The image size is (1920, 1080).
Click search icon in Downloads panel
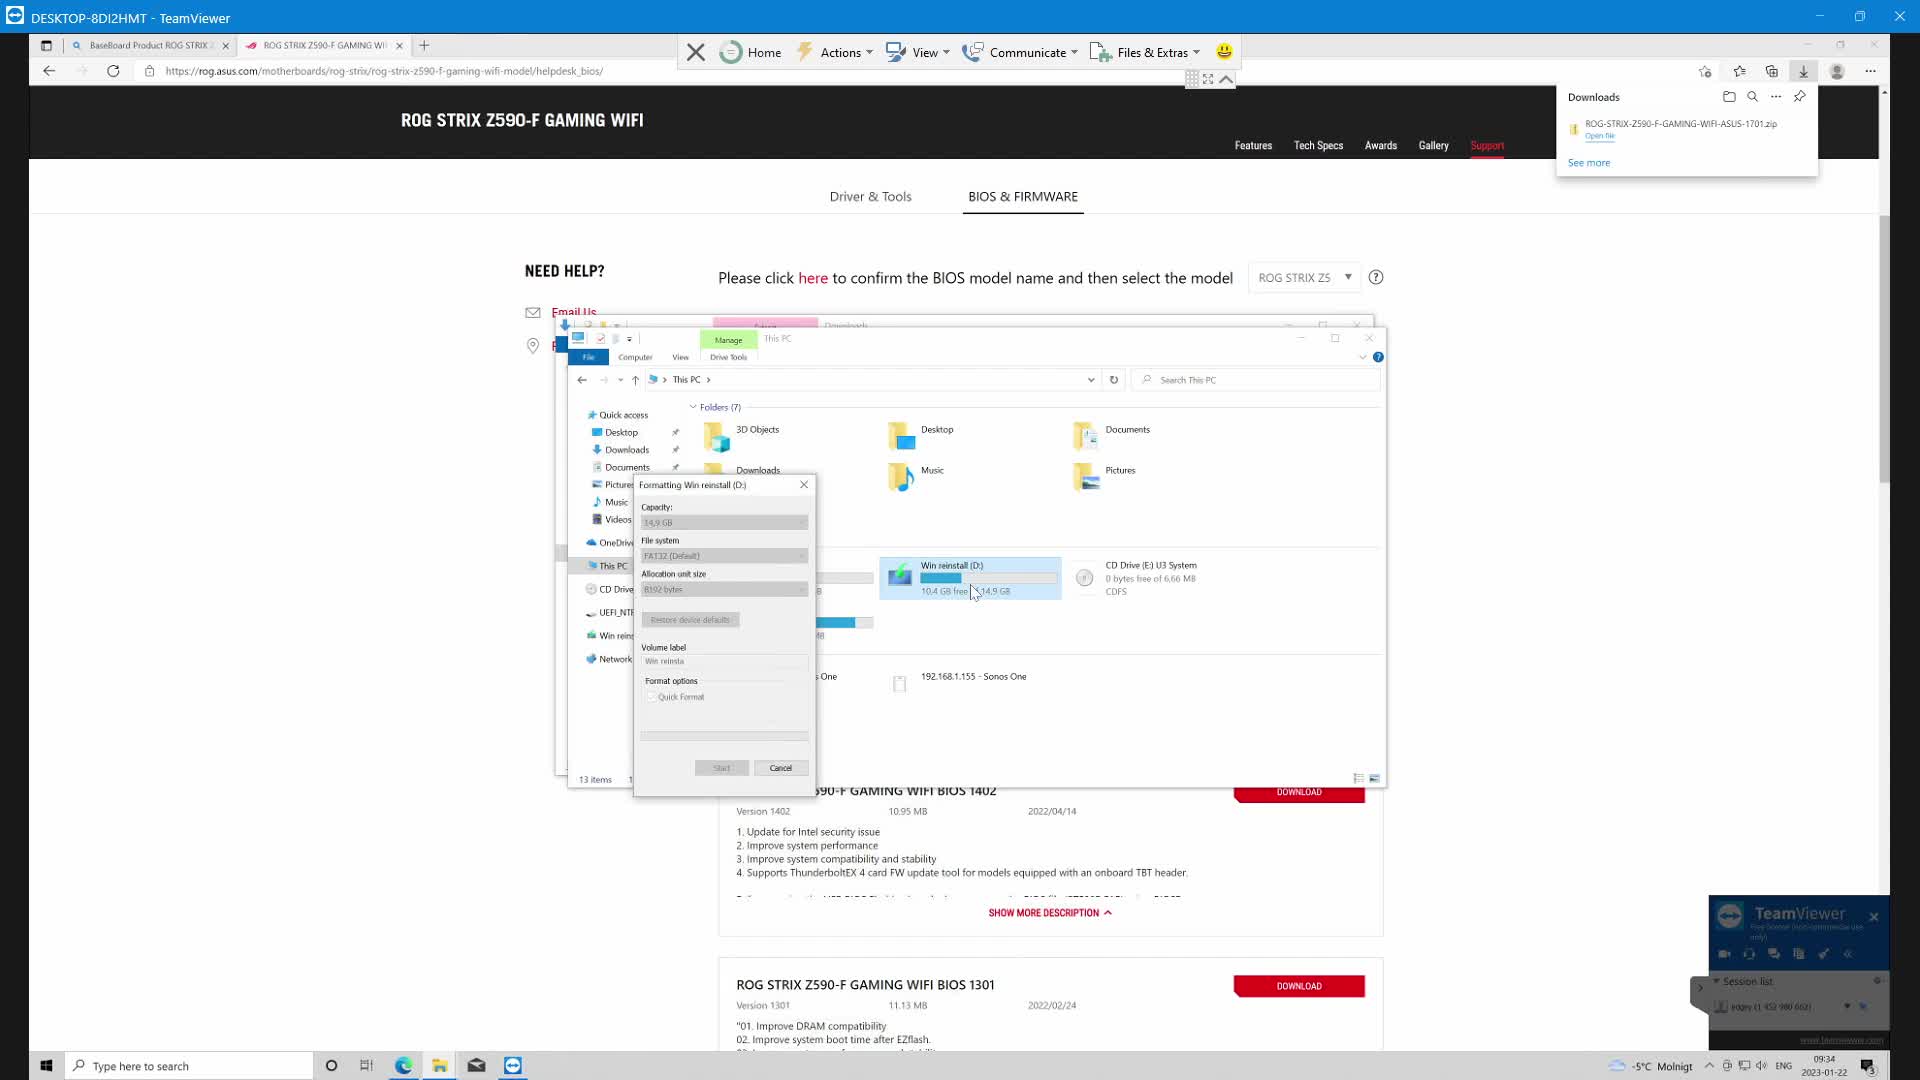[x=1752, y=97]
